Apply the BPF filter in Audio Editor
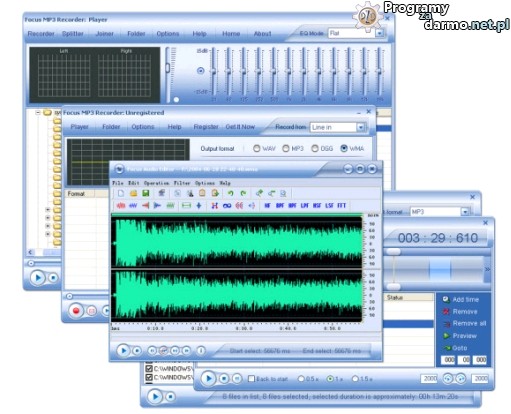511x414 pixels. [x=280, y=206]
